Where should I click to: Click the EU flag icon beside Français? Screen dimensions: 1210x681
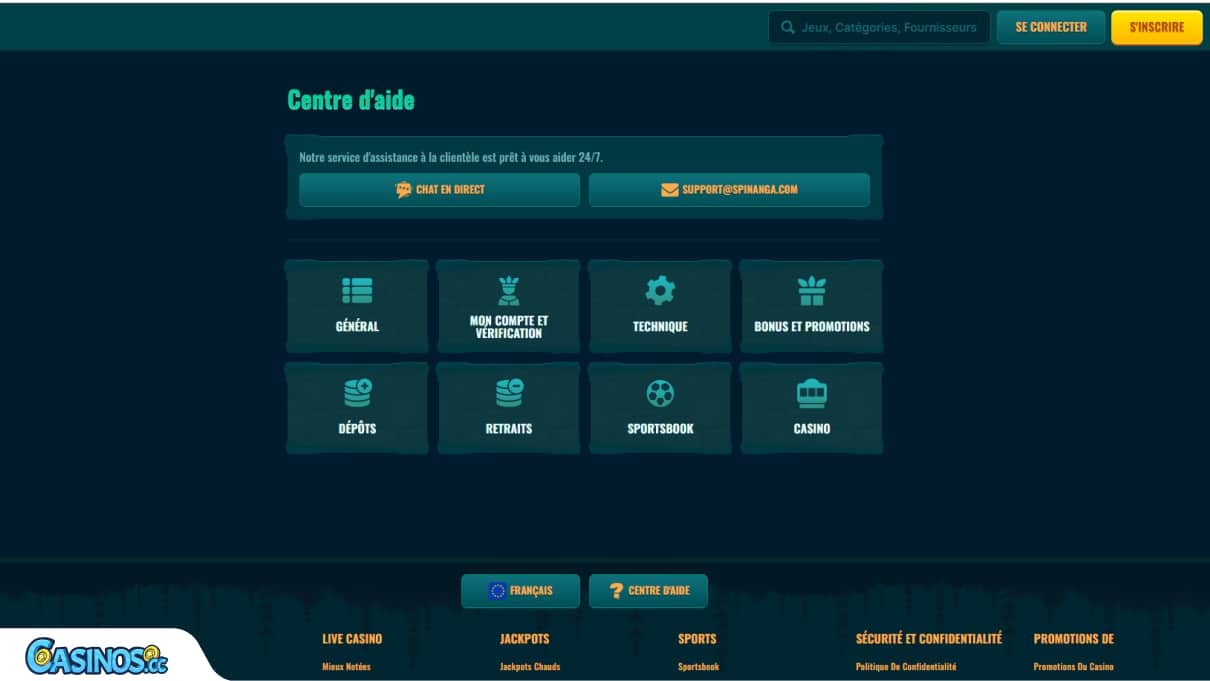(x=497, y=591)
